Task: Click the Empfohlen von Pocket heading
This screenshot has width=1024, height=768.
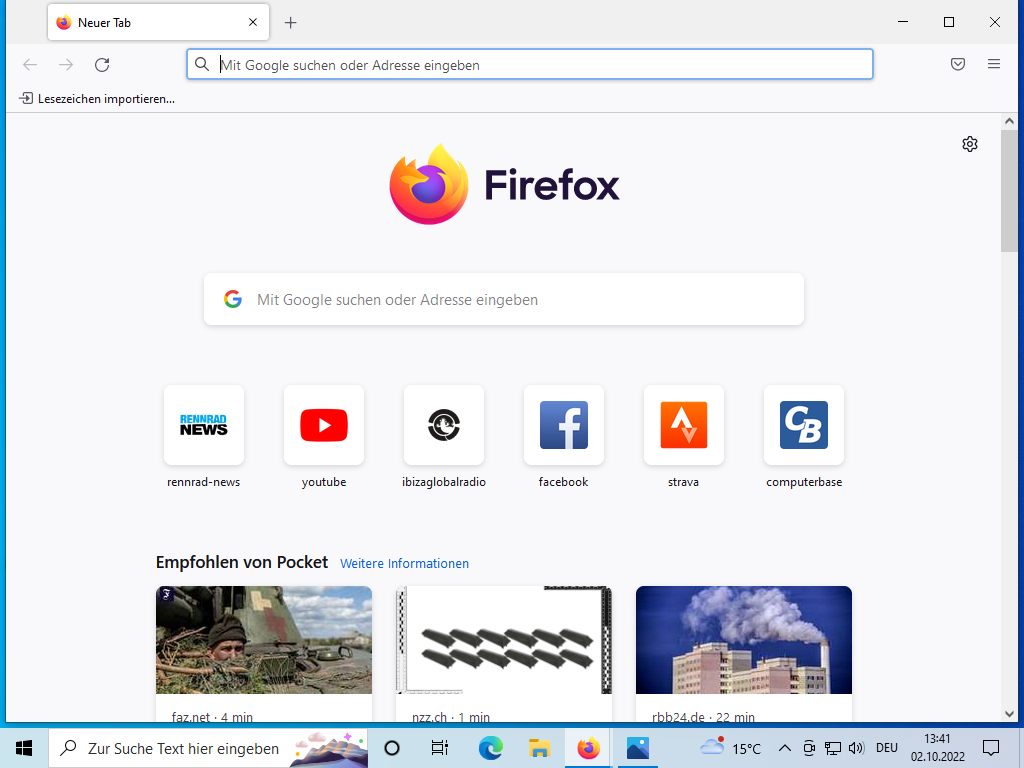Action: coord(242,562)
